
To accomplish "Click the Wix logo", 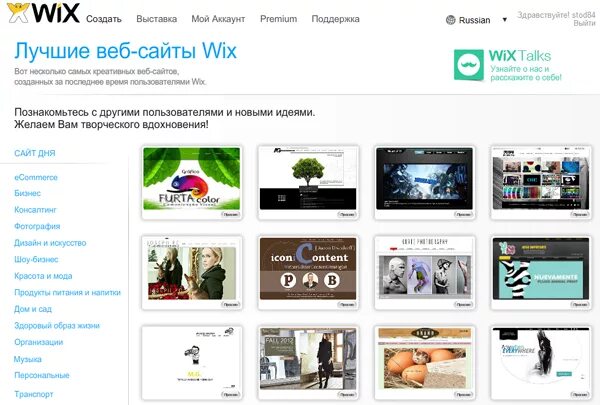I will [x=43, y=13].
